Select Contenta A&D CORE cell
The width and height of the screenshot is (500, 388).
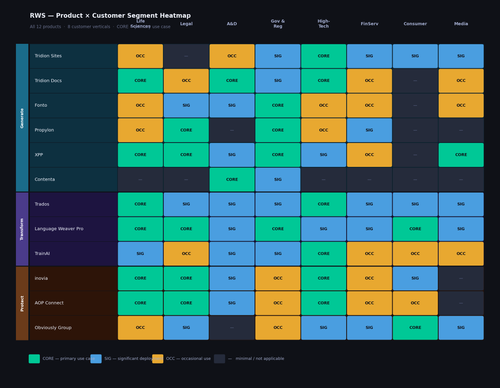(232, 179)
